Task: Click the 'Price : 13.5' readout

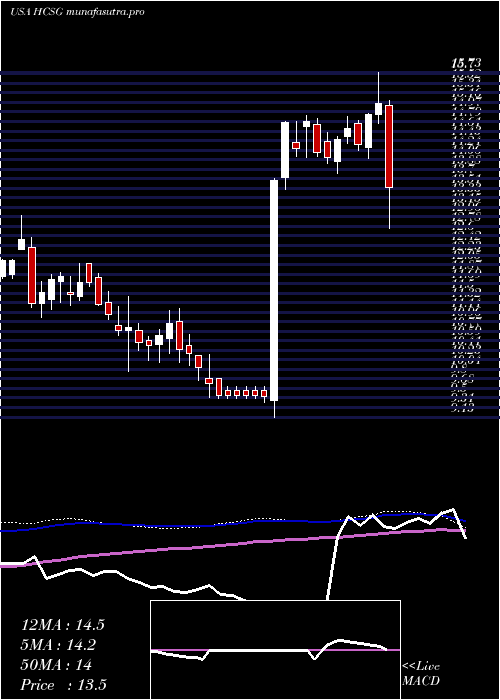Action: [64, 685]
